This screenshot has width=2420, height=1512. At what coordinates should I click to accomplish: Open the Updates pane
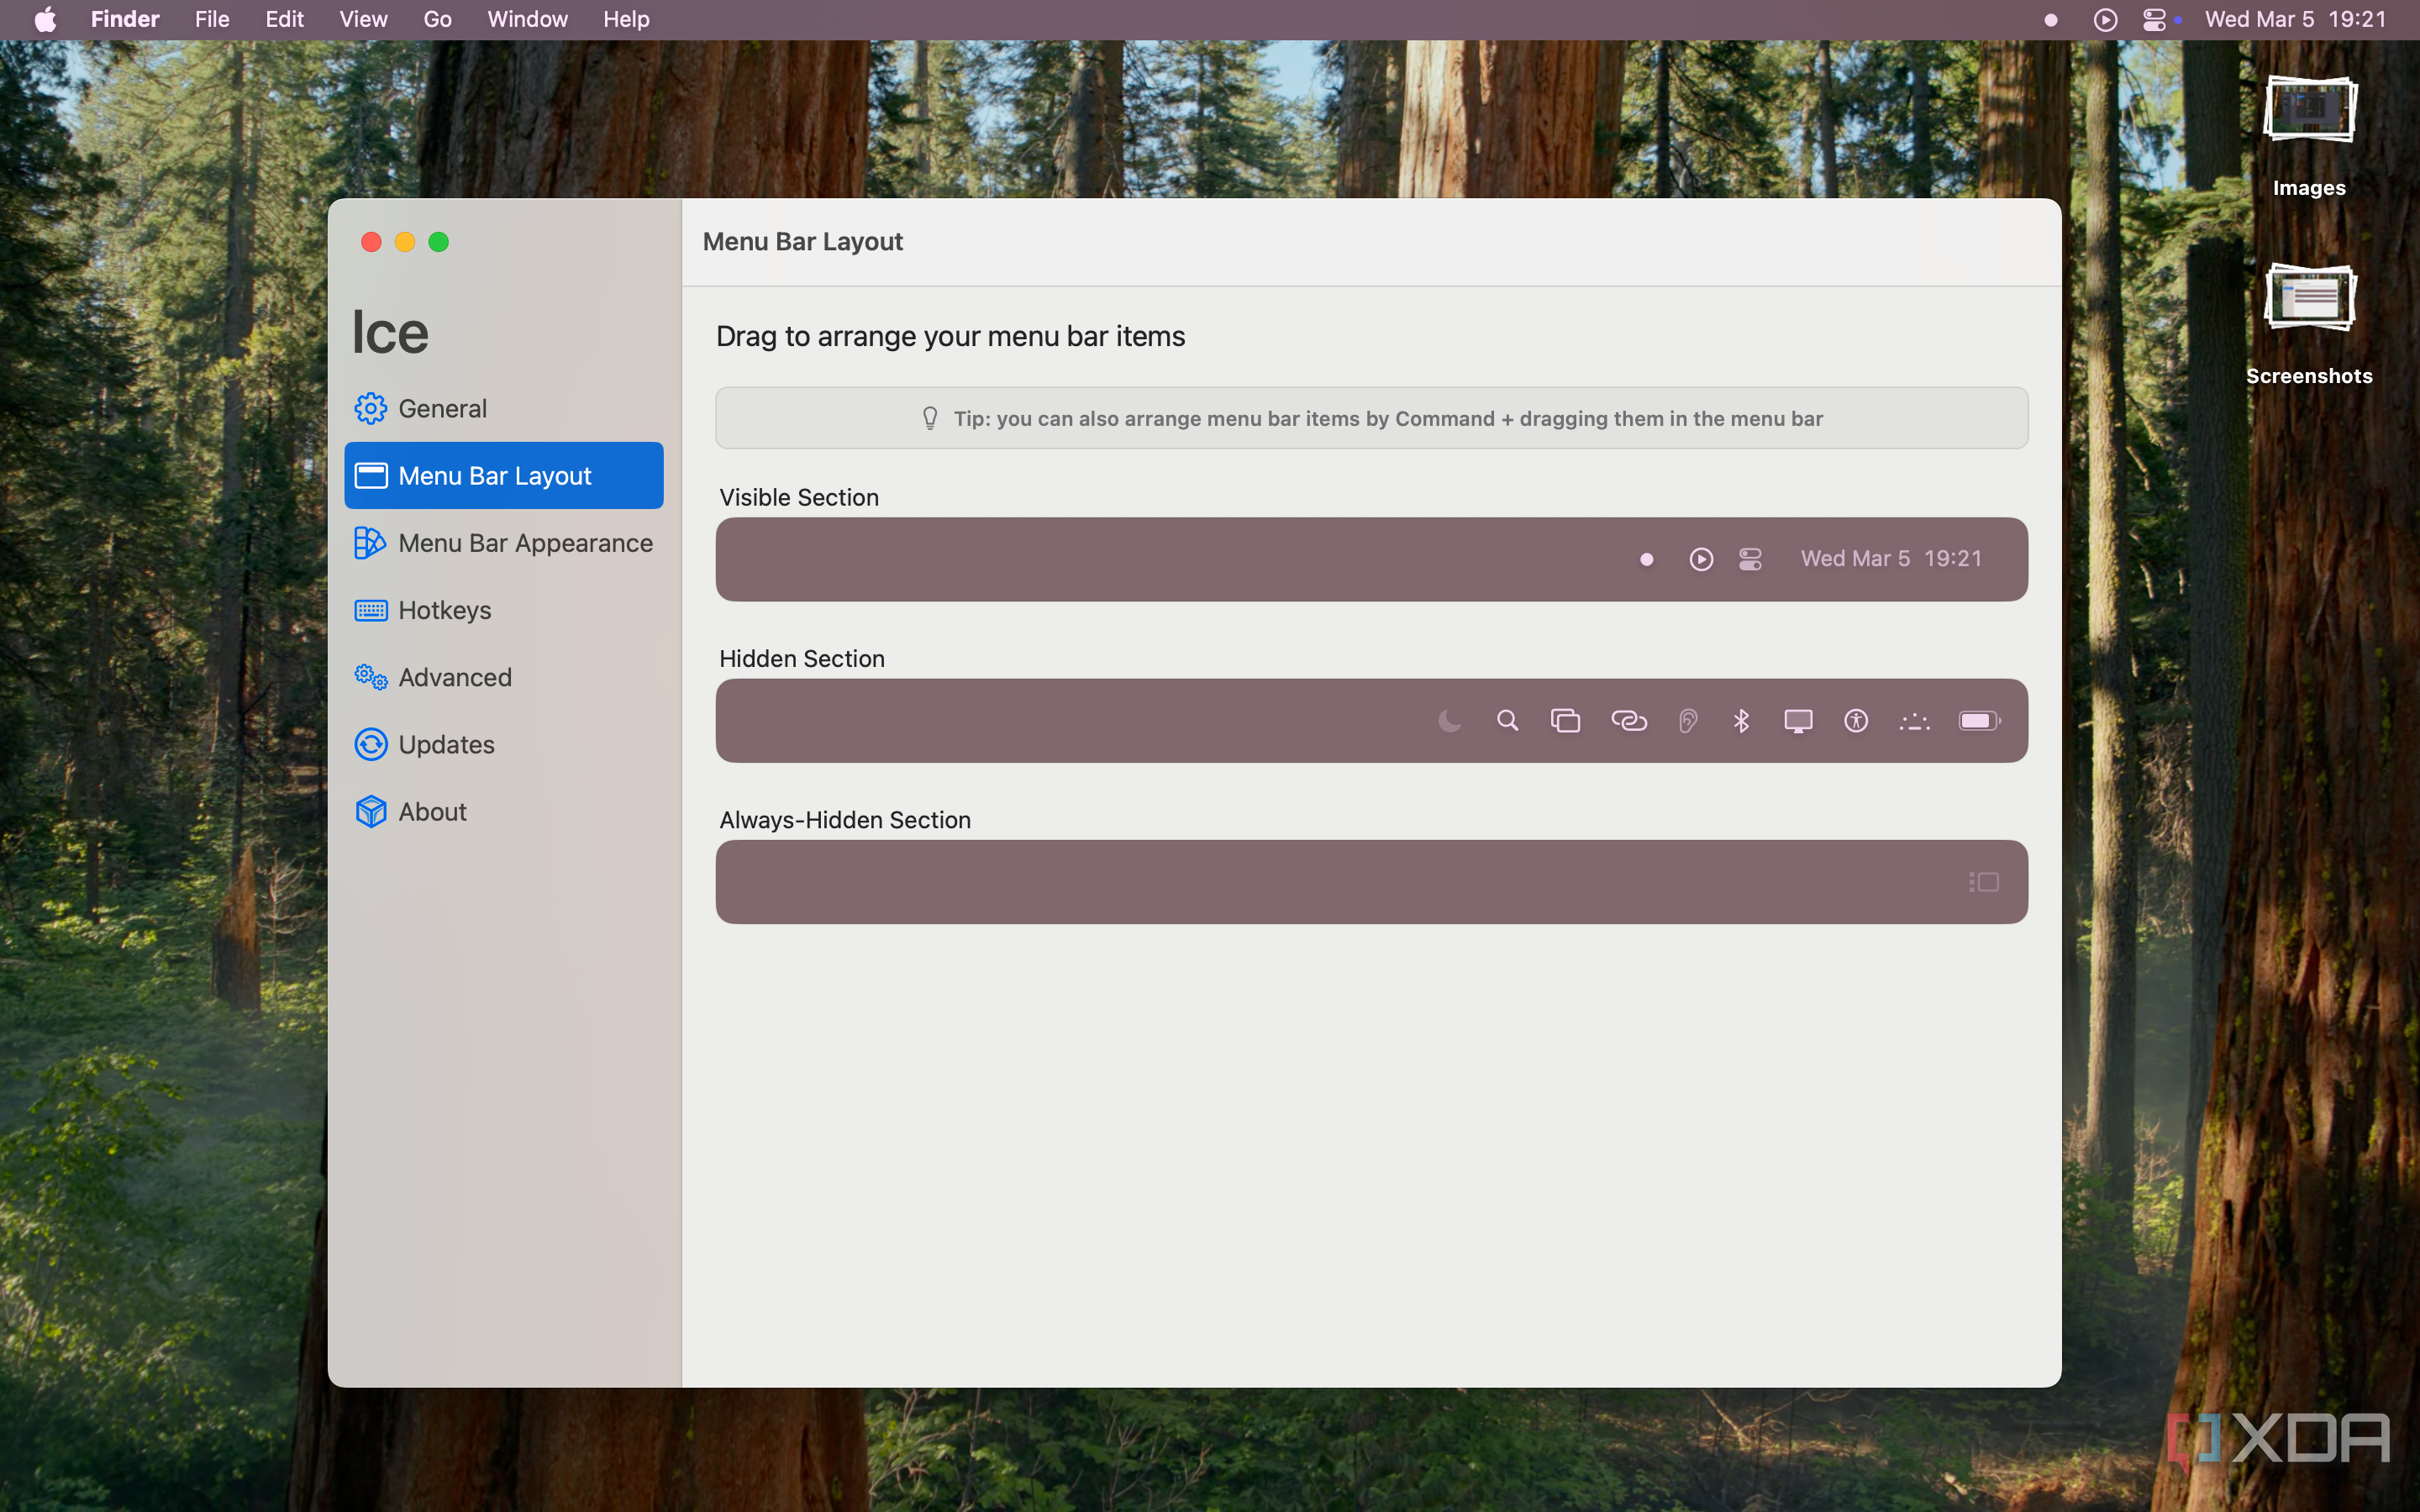pyautogui.click(x=504, y=744)
